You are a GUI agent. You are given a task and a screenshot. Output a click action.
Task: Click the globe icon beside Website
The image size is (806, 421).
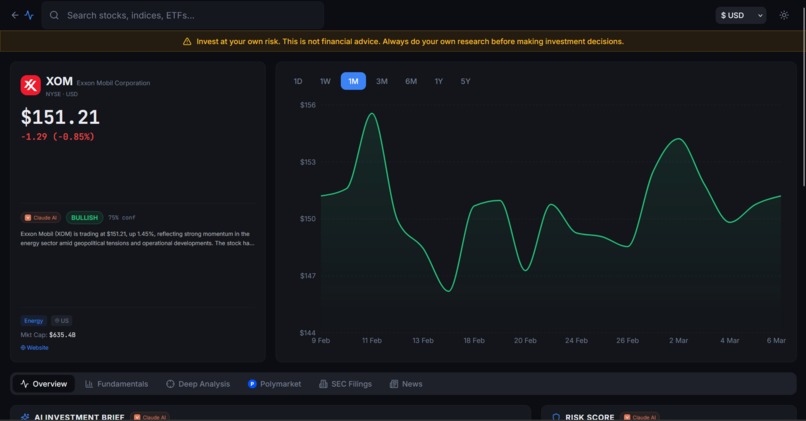23,347
